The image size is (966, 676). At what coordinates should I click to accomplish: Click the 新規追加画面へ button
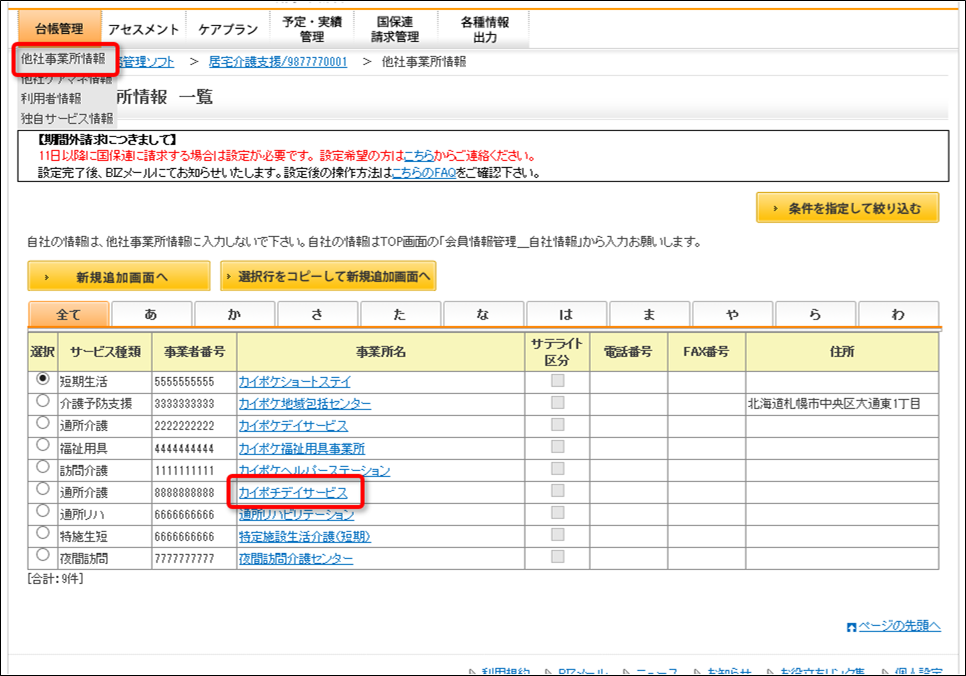(x=119, y=276)
